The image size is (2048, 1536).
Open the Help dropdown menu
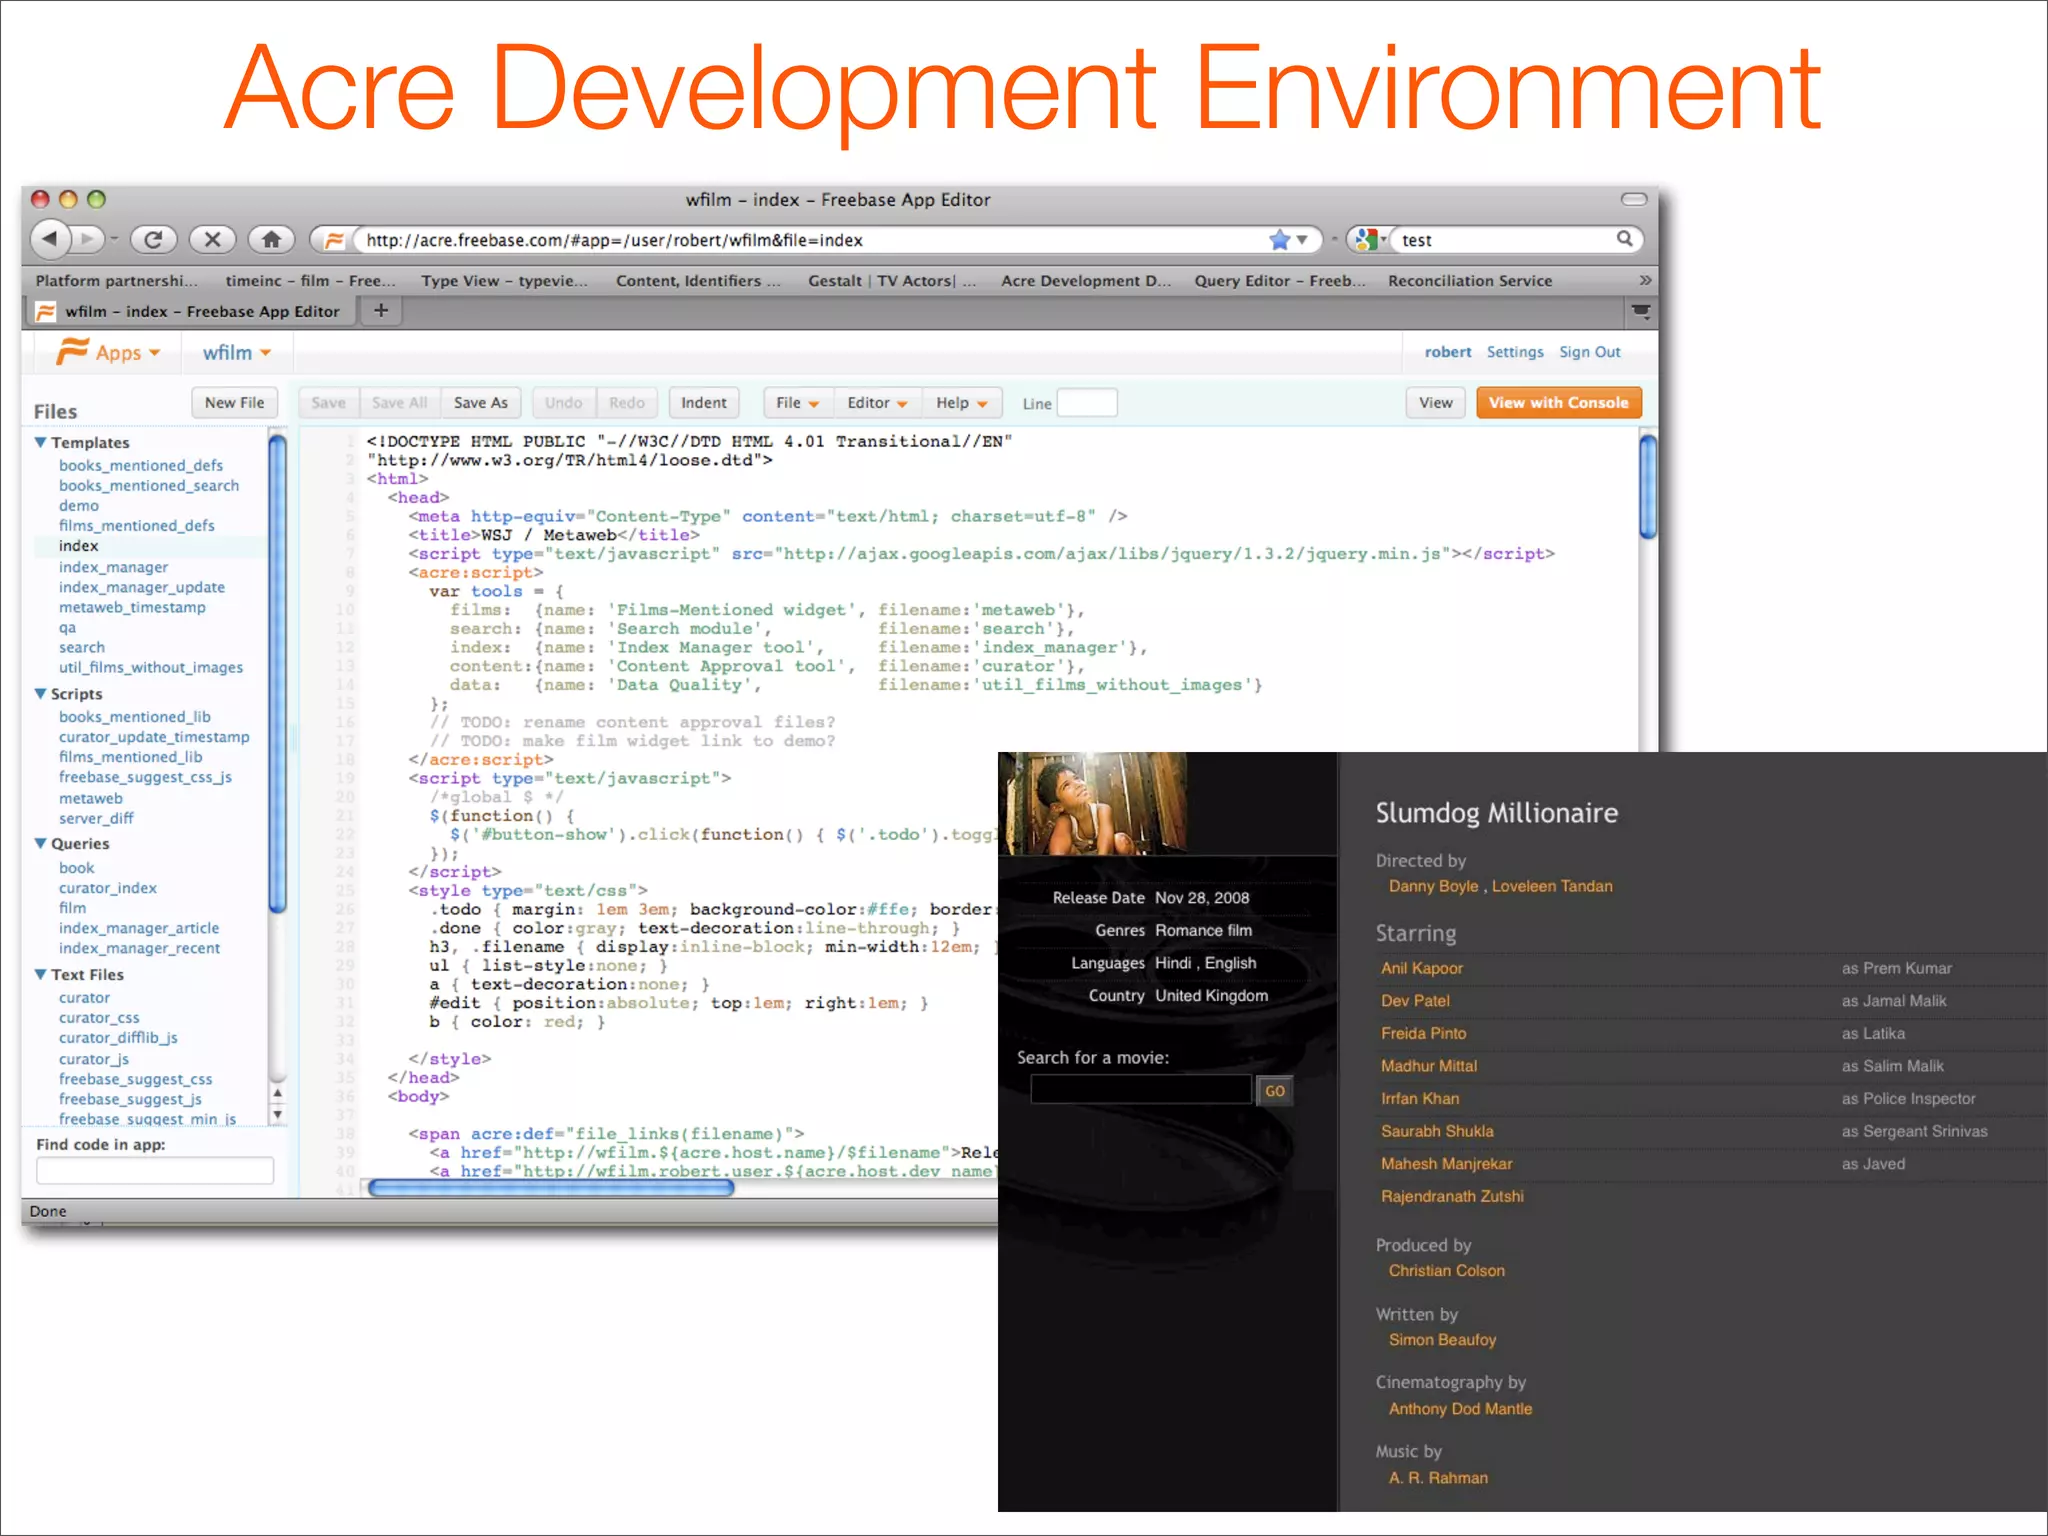click(x=961, y=403)
